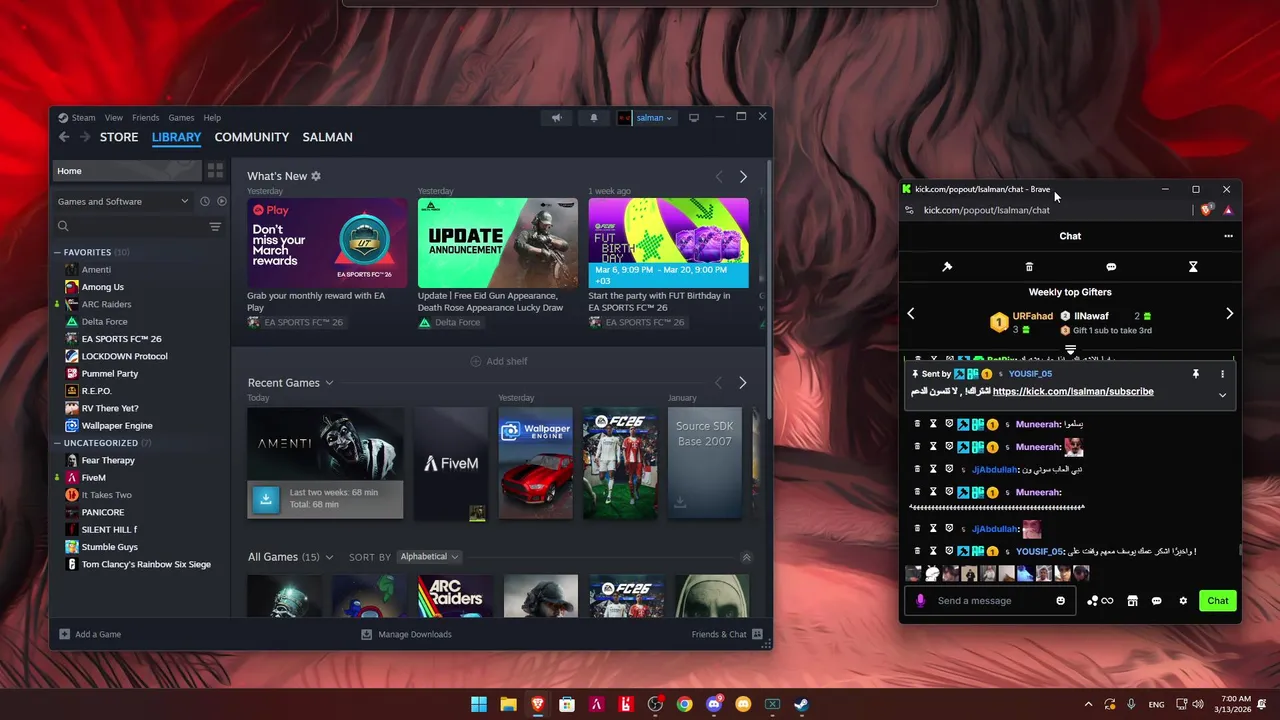1280x720 pixels.
Task: Open Kick chat three-dot options menu
Action: click(x=1228, y=236)
